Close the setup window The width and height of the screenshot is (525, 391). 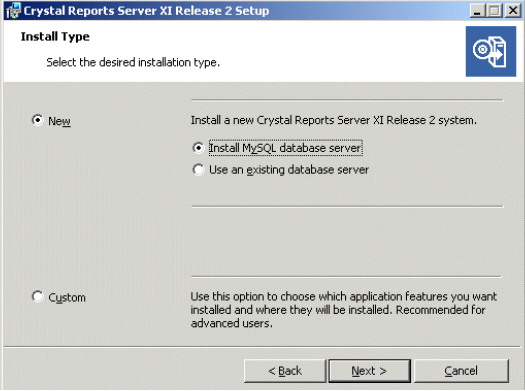tap(513, 10)
